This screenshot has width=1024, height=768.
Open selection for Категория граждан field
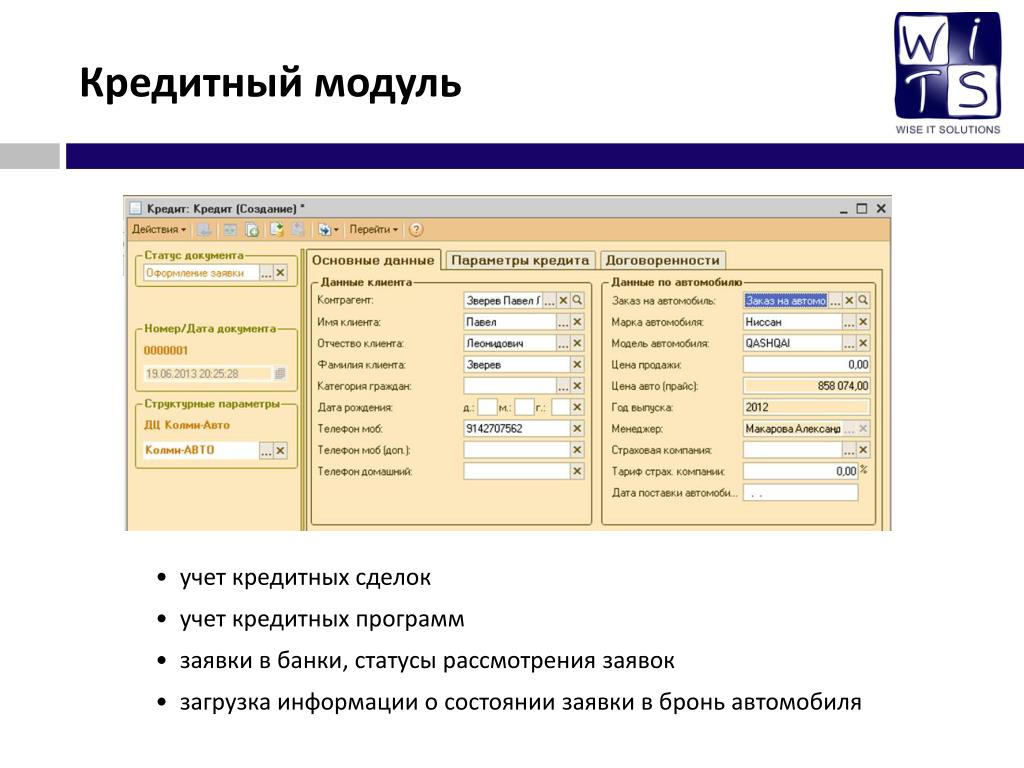563,386
